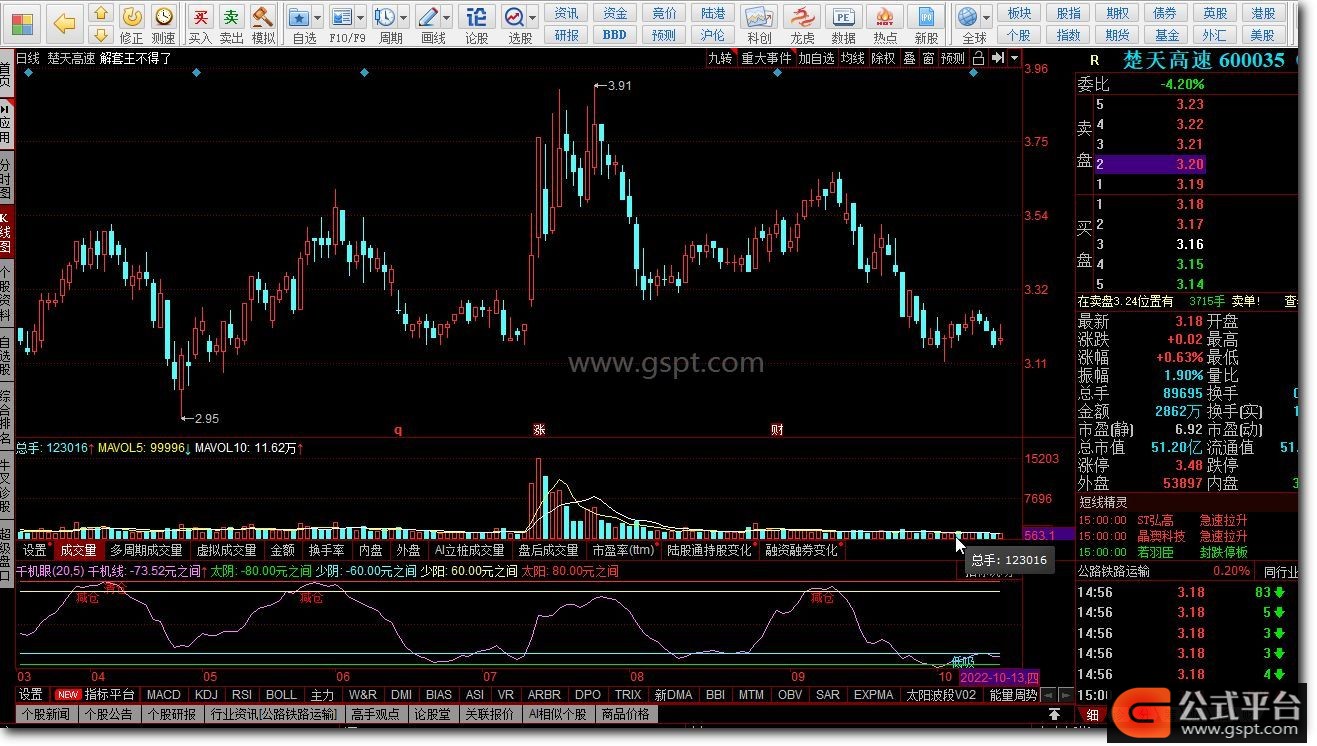This screenshot has height=746, width=1317.
Task: Open K线图 in the left sidebar
Action: [6, 231]
